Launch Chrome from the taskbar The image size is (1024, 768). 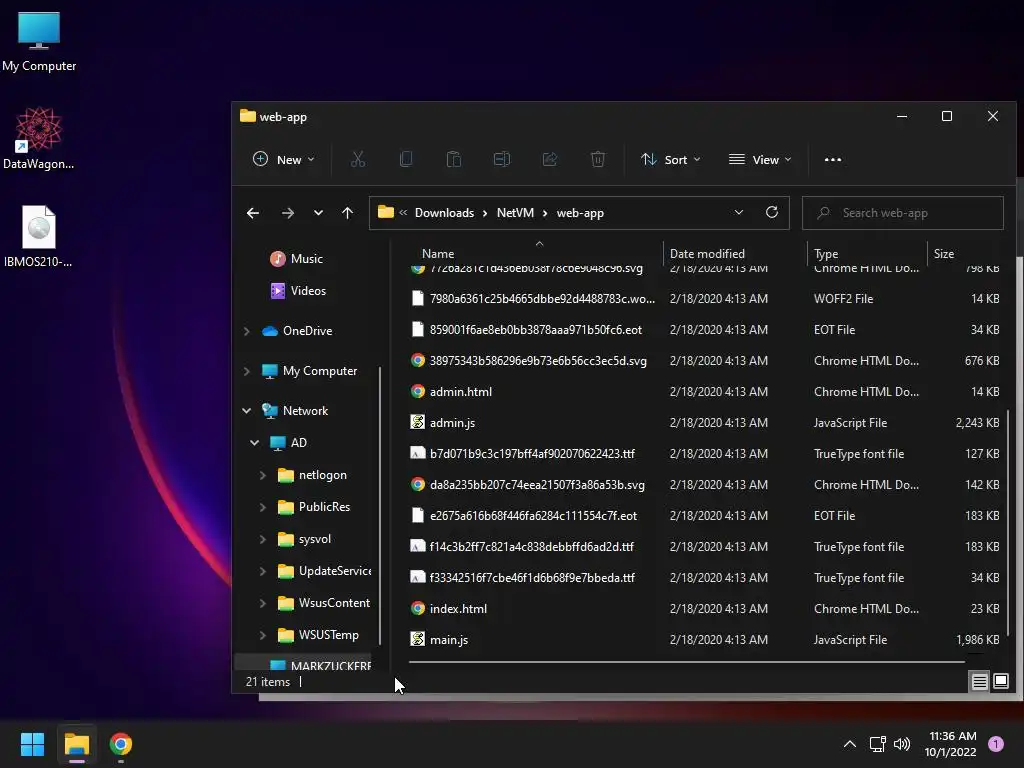(x=121, y=744)
